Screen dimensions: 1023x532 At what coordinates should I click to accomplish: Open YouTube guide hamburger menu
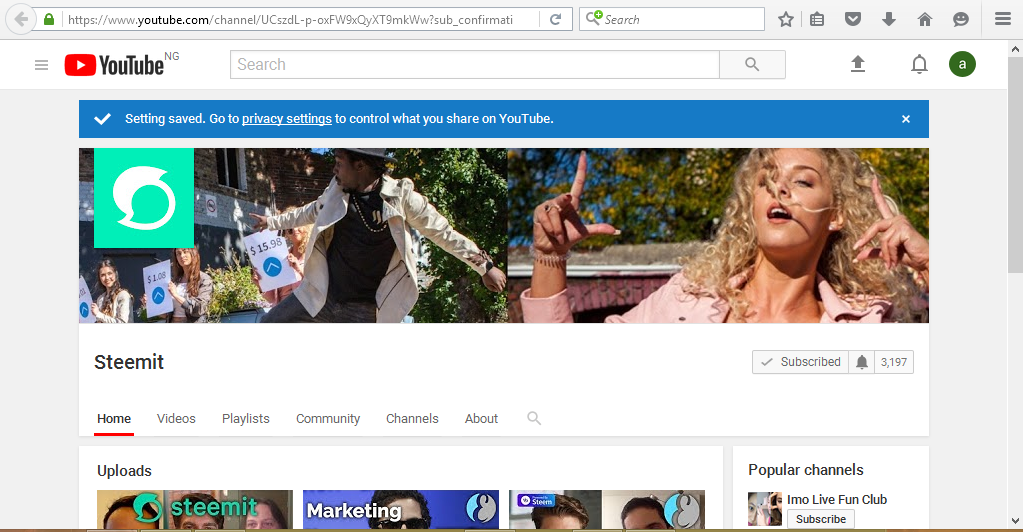[42, 65]
